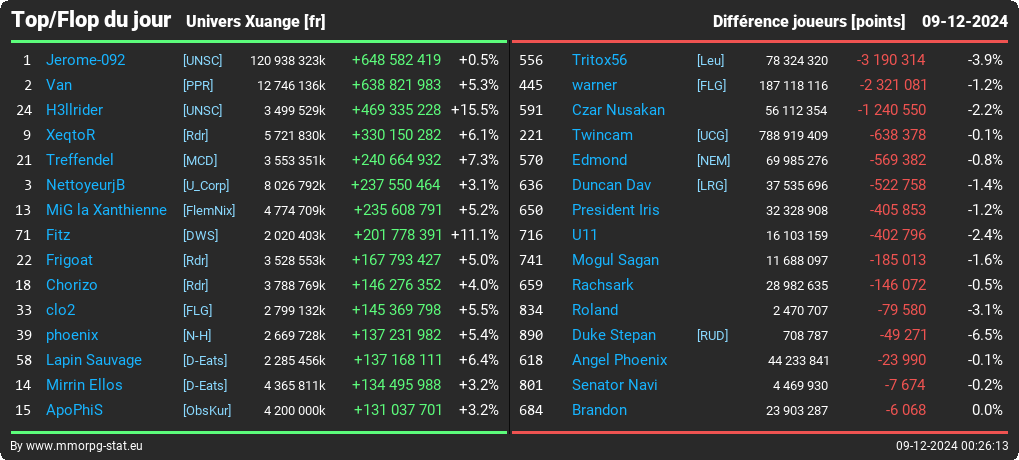Click Jerome-092's gain value +648 582 419
Image resolution: width=1019 pixels, height=460 pixels.
(396, 60)
